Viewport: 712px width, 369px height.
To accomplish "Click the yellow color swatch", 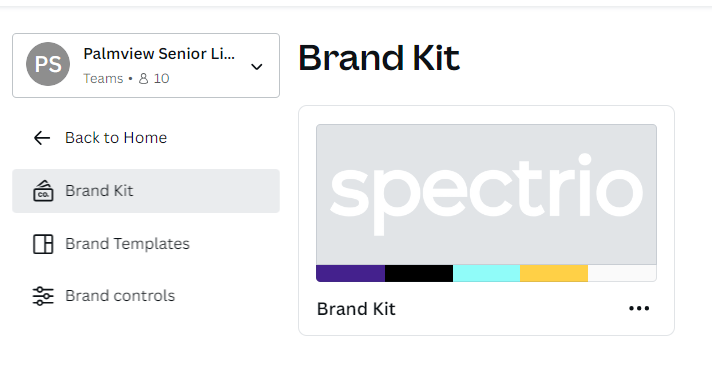I will tap(554, 273).
